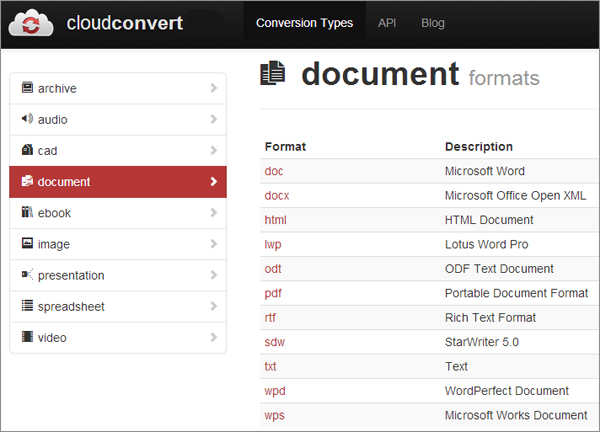Click the video film icon
This screenshot has height=432, width=600.
[x=27, y=337]
